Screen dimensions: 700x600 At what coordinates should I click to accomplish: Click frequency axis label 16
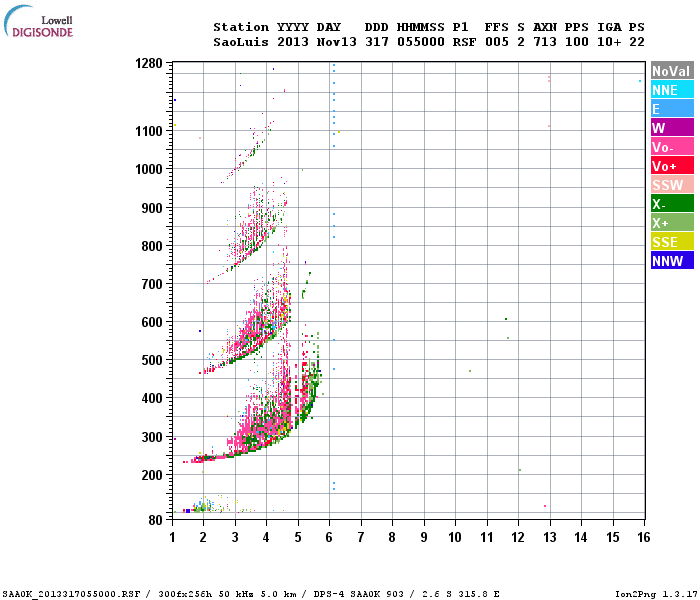(x=644, y=537)
